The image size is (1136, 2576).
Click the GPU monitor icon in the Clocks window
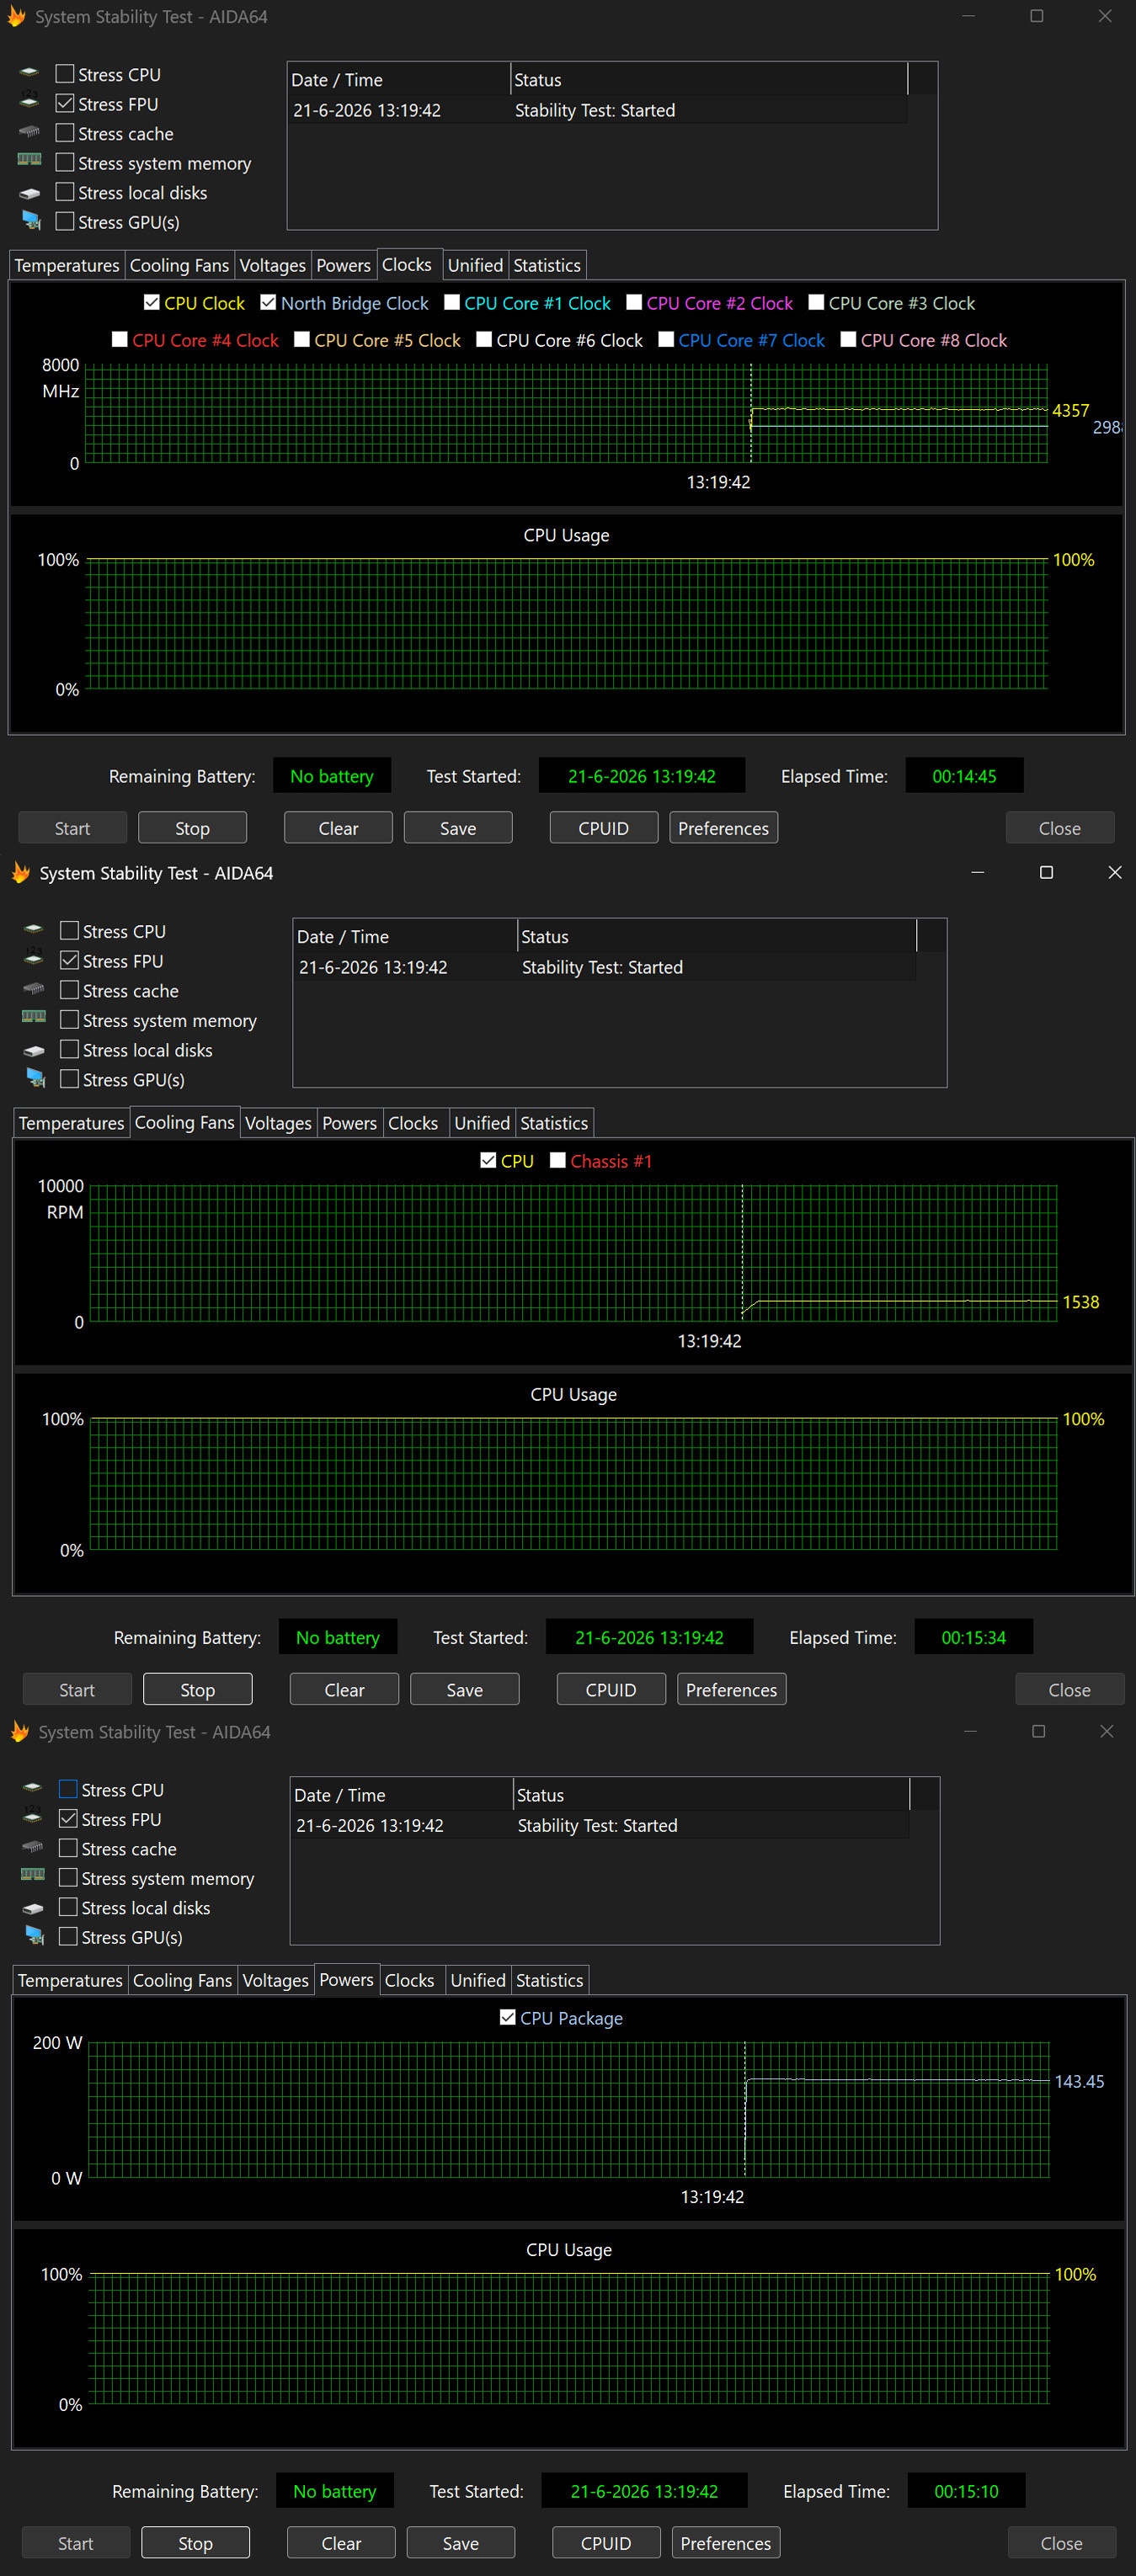(x=32, y=221)
